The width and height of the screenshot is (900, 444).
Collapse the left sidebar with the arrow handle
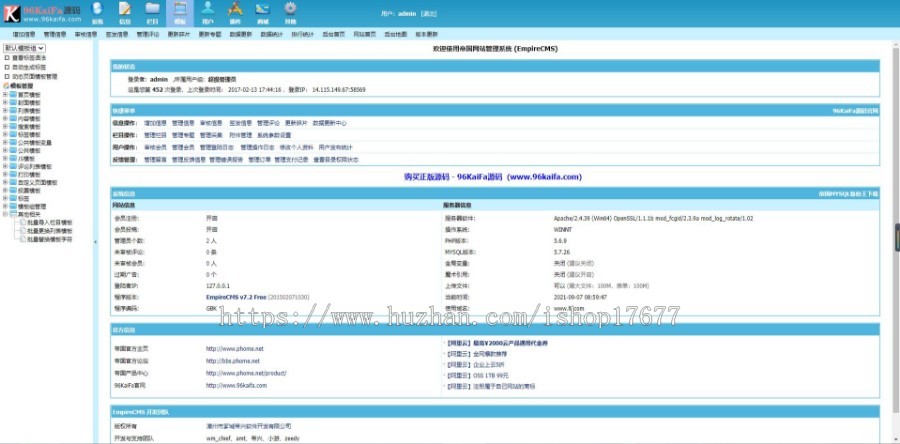[x=95, y=242]
